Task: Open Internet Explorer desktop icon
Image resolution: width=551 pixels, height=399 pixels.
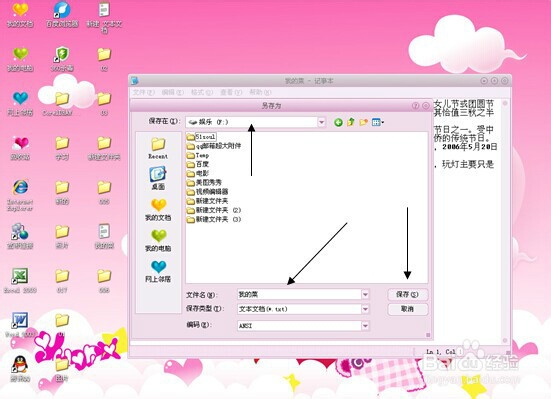Action: point(20,194)
